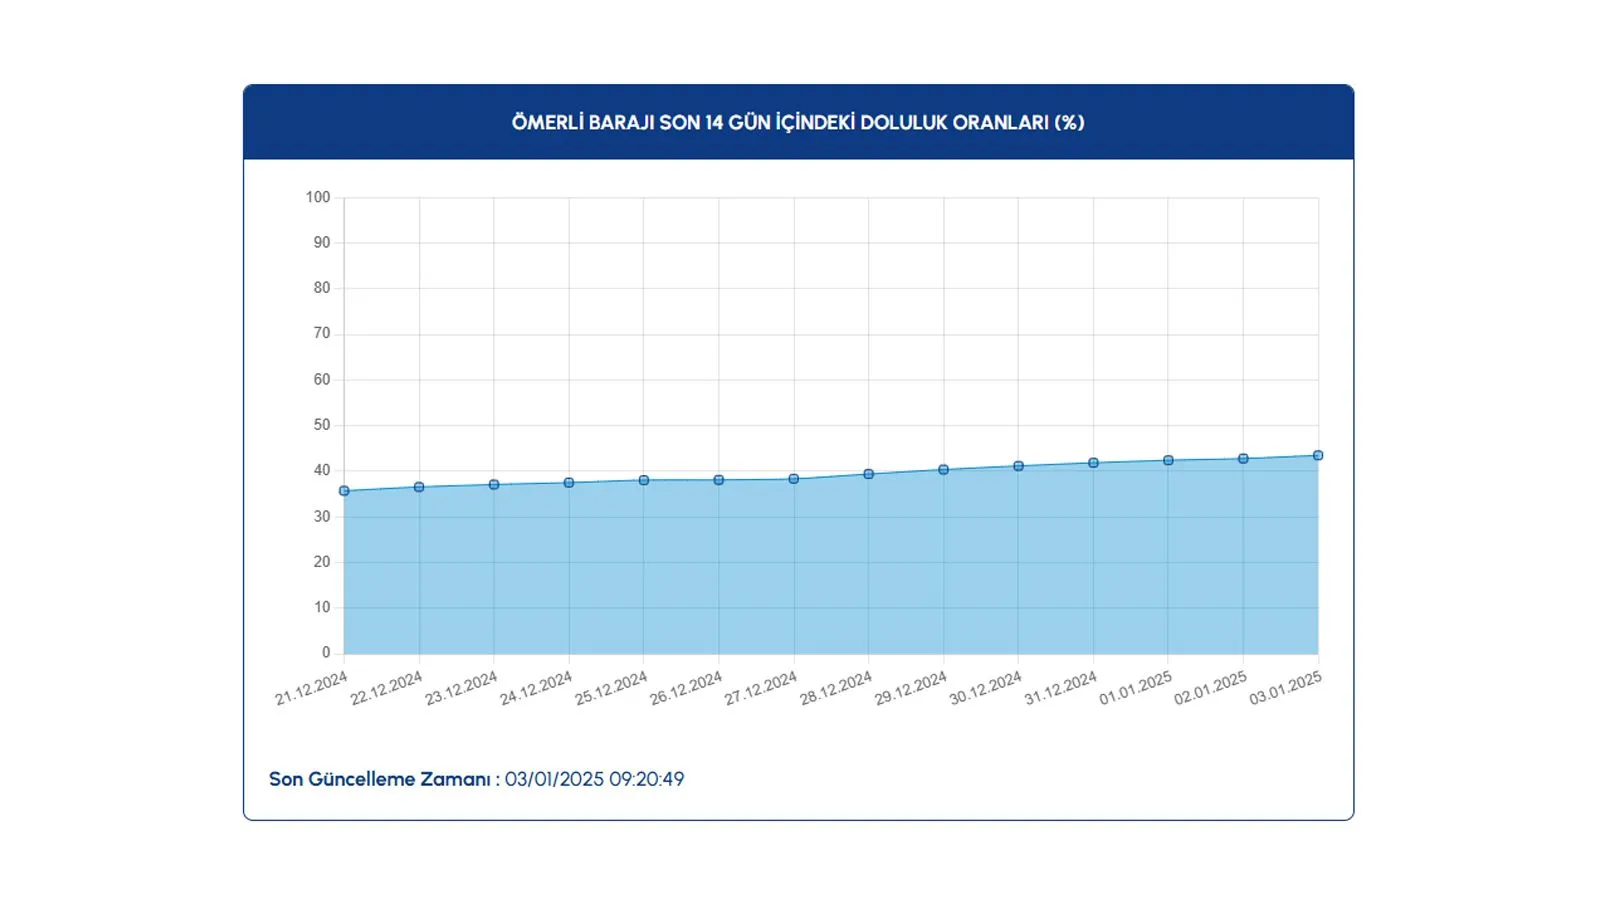Image resolution: width=1600 pixels, height=900 pixels.
Task: Click the 26.12.2024 data point
Action: (719, 480)
